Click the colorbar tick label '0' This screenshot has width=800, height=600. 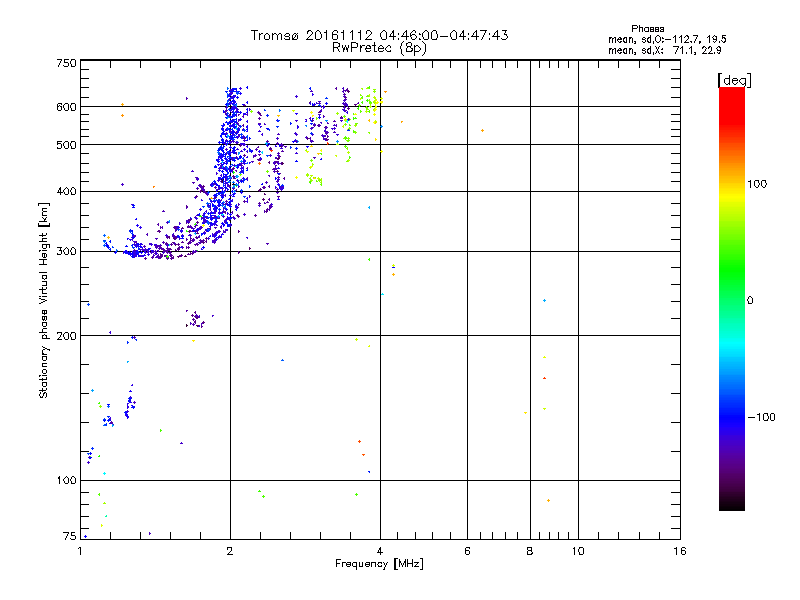point(750,301)
